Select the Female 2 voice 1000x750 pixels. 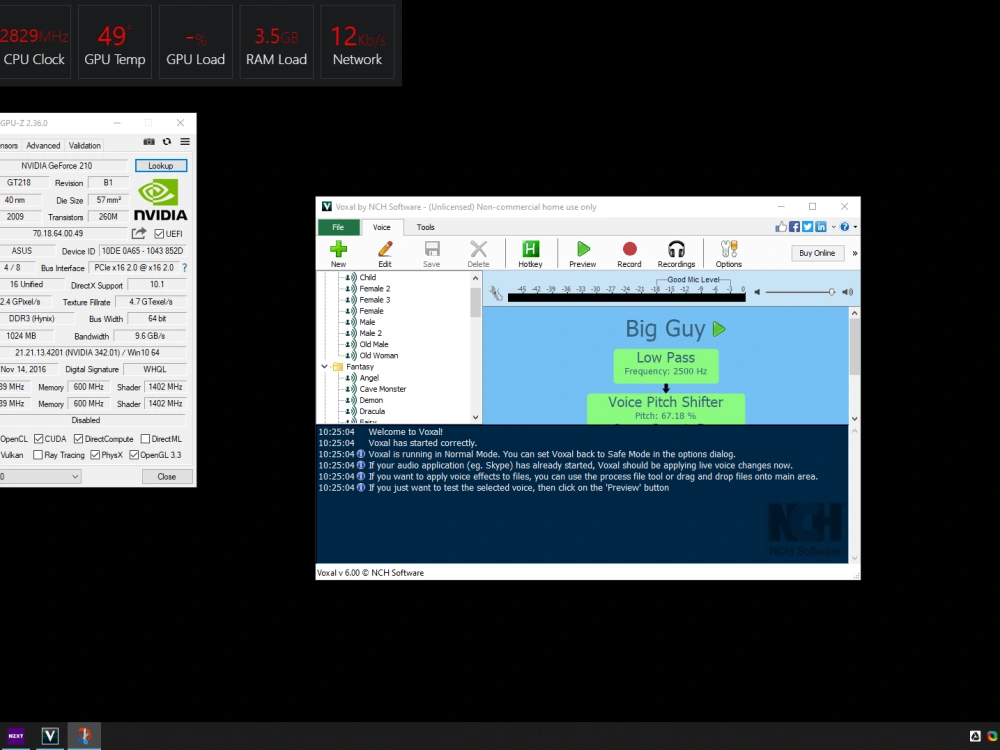(374, 288)
